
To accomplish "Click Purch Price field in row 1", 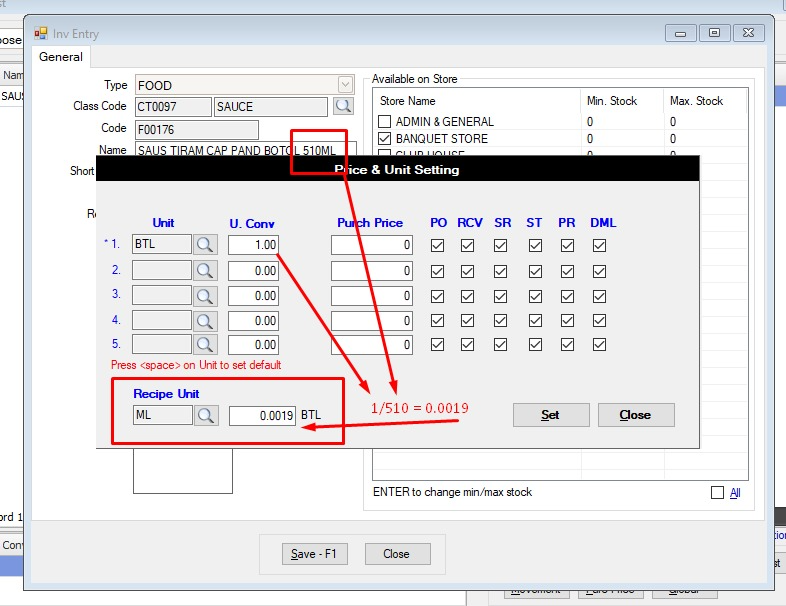I will pyautogui.click(x=371, y=245).
